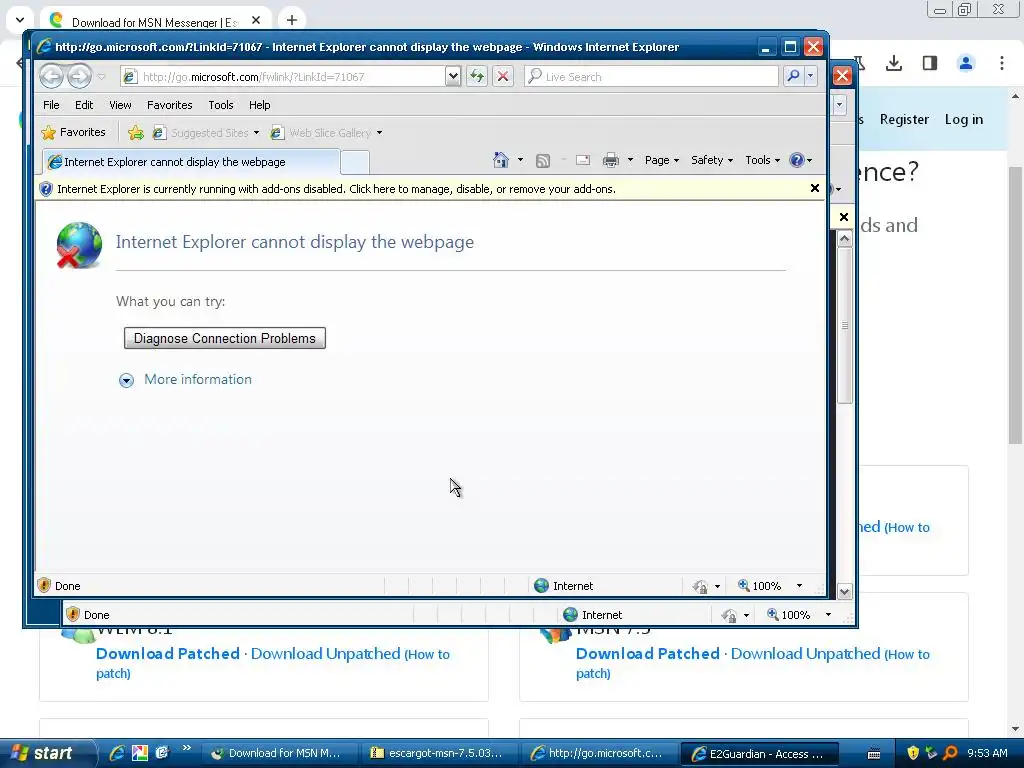
Task: Click WLM 8.1 Download Patched link
Action: click(168, 654)
